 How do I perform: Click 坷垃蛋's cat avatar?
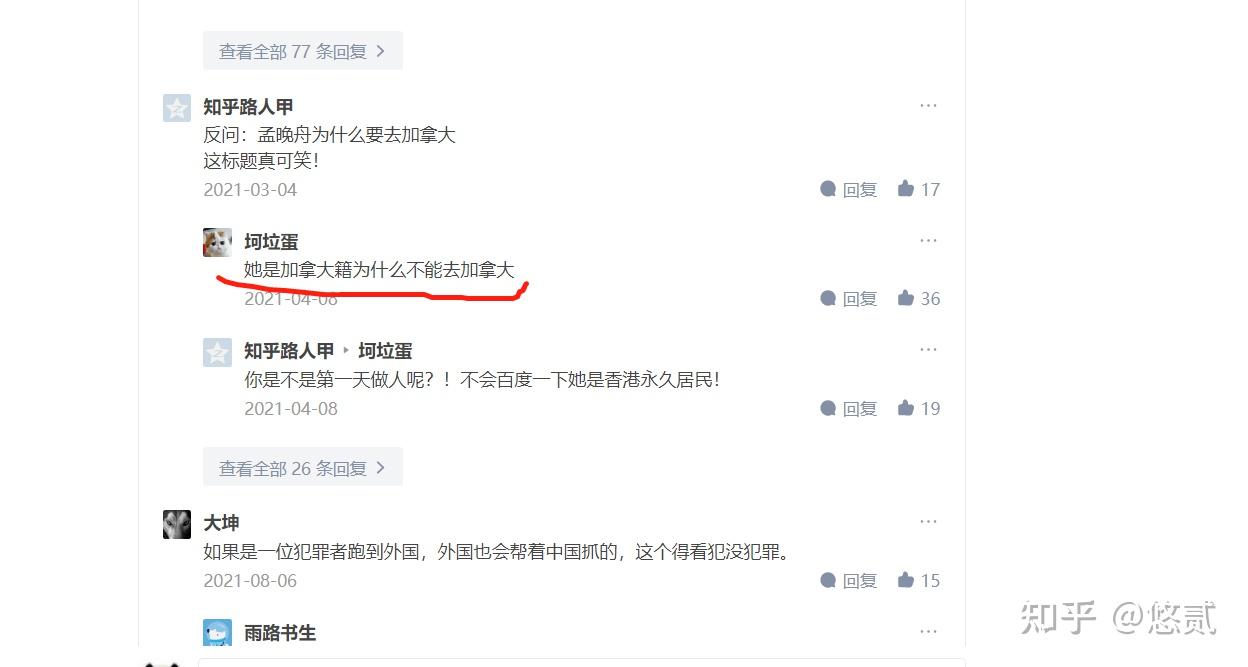click(x=217, y=242)
